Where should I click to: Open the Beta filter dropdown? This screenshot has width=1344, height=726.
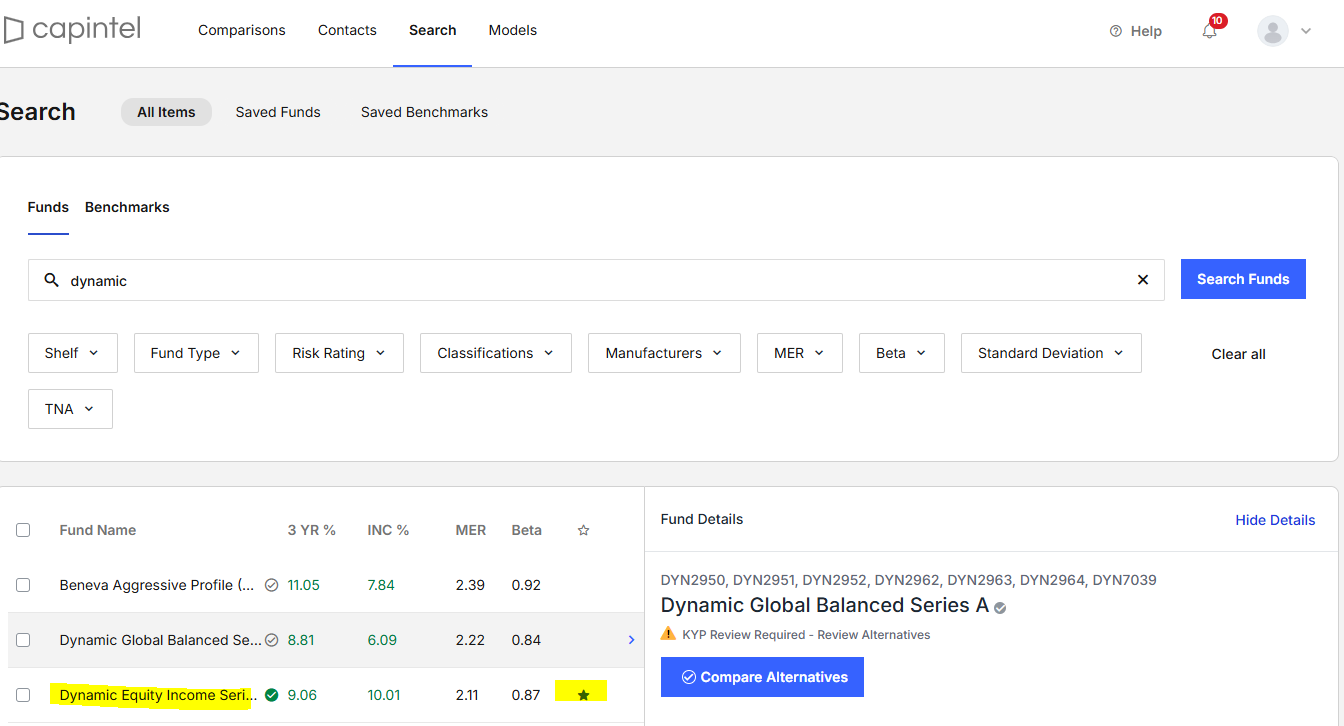[902, 353]
